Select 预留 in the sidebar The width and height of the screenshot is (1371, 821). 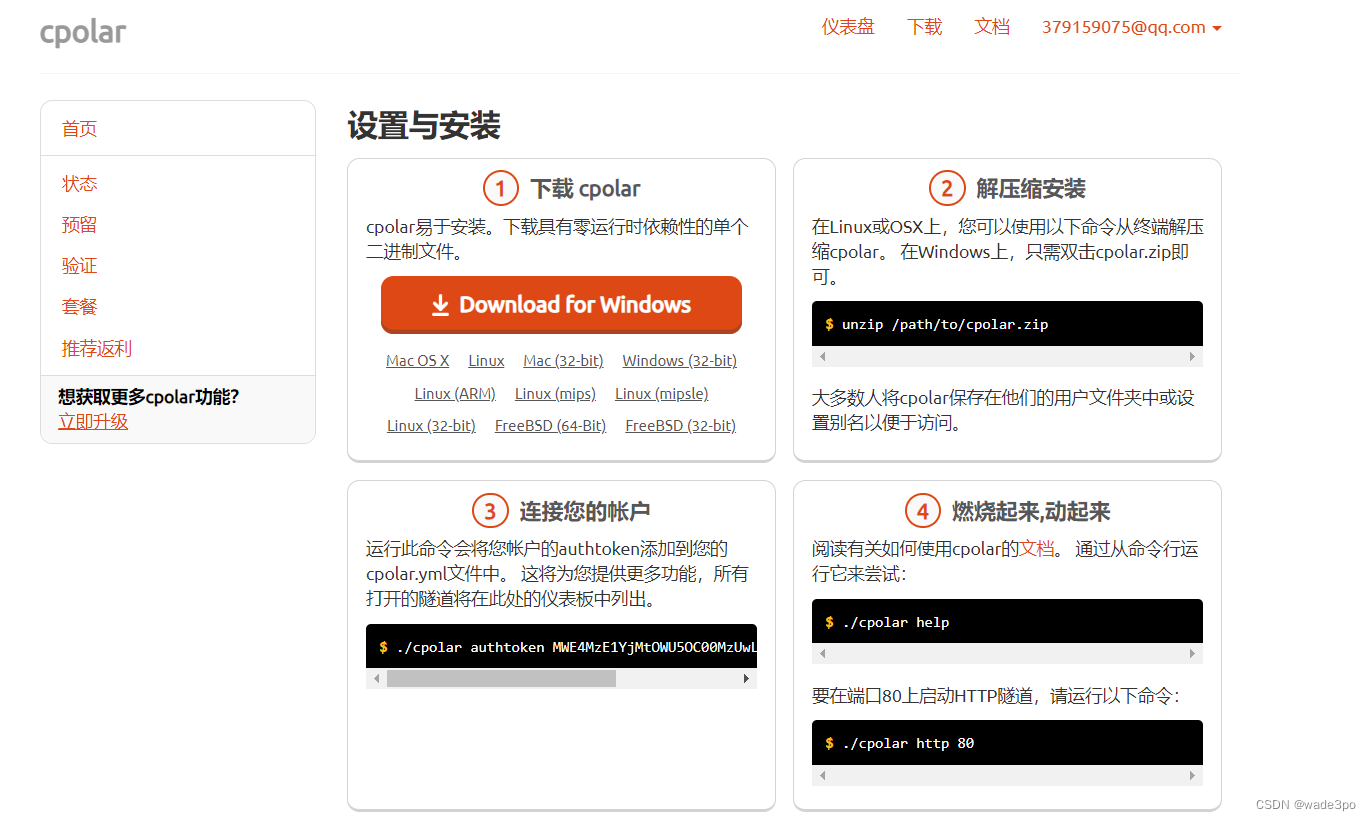[80, 225]
